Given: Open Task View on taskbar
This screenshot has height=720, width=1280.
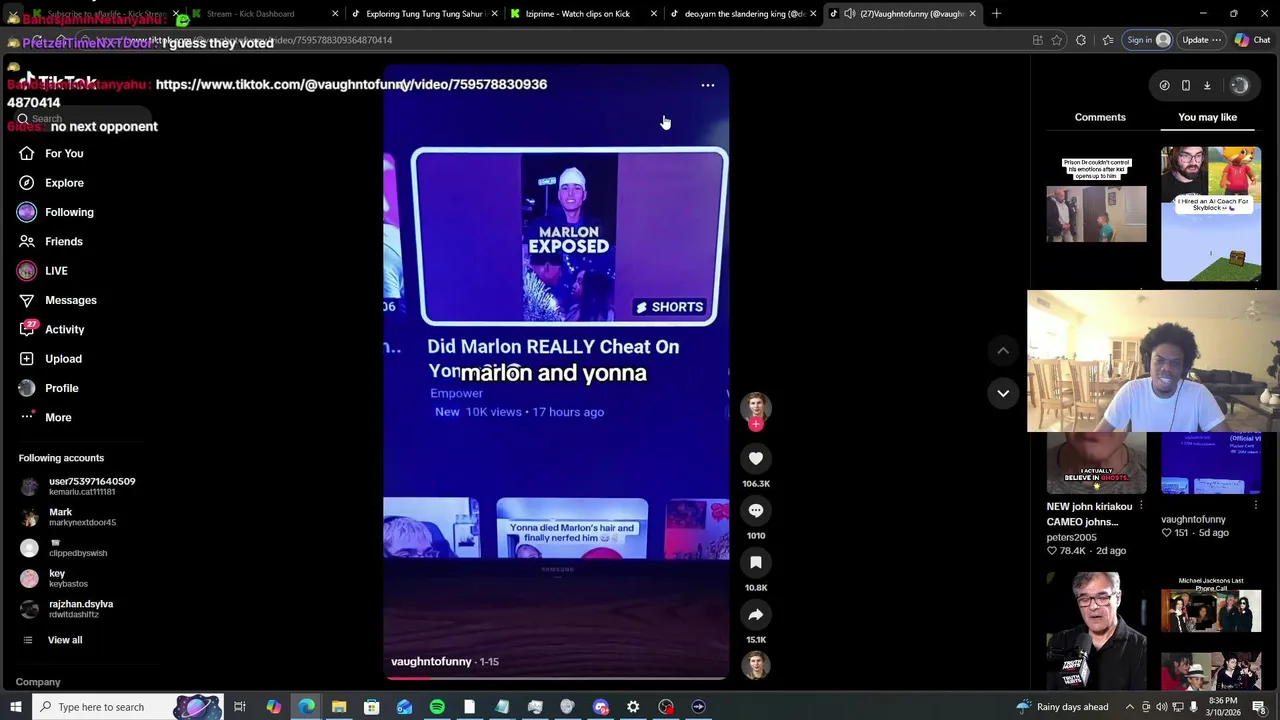Looking at the screenshot, I should (240, 707).
